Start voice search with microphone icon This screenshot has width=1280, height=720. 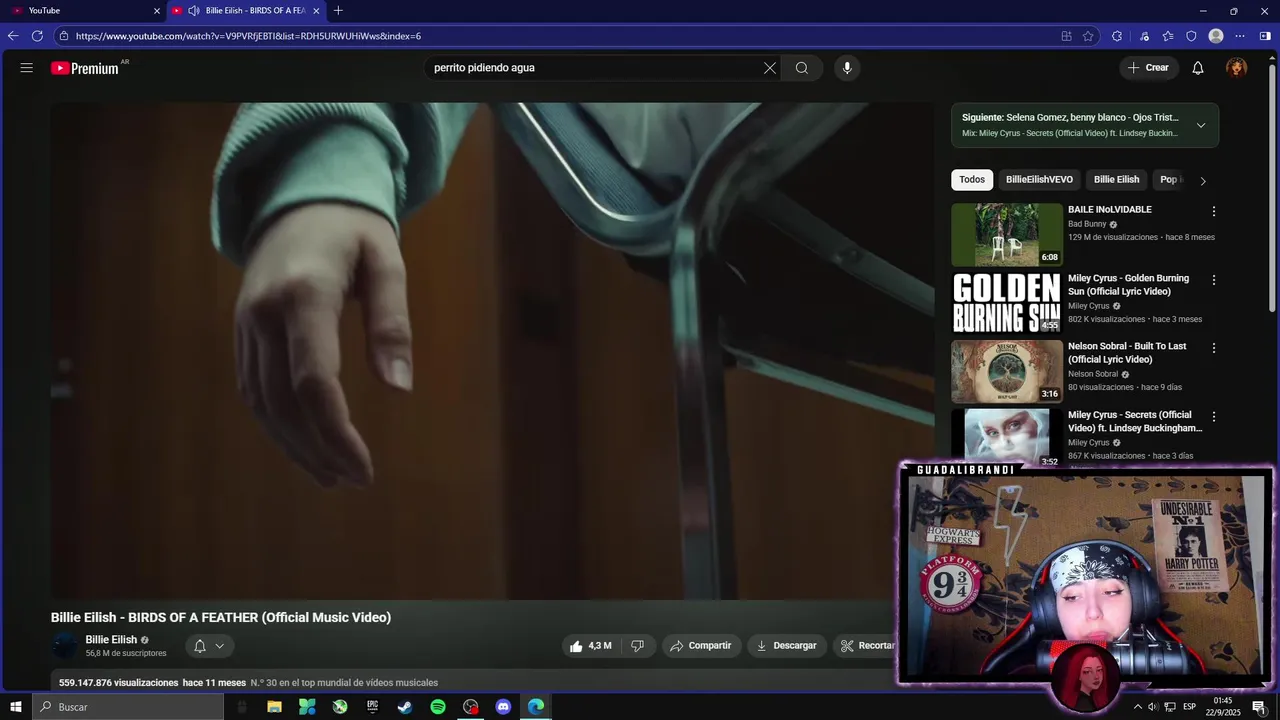[x=847, y=68]
